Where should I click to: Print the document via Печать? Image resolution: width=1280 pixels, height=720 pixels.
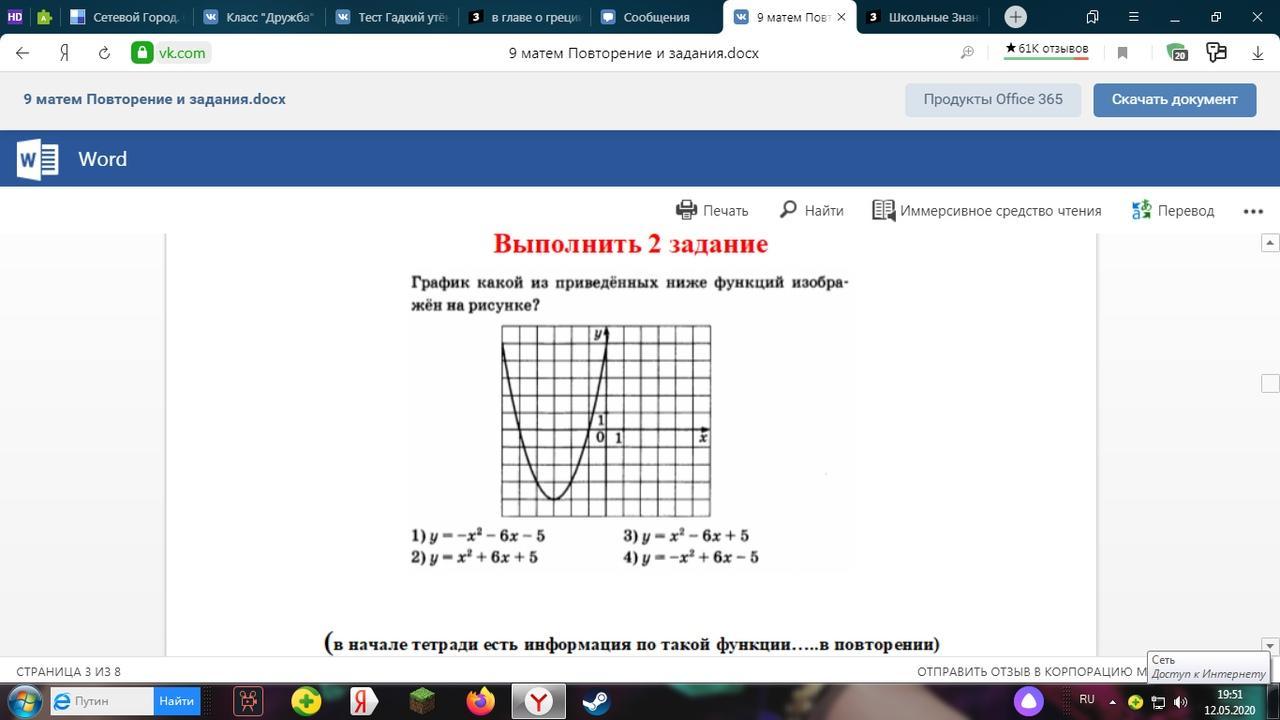click(x=712, y=210)
